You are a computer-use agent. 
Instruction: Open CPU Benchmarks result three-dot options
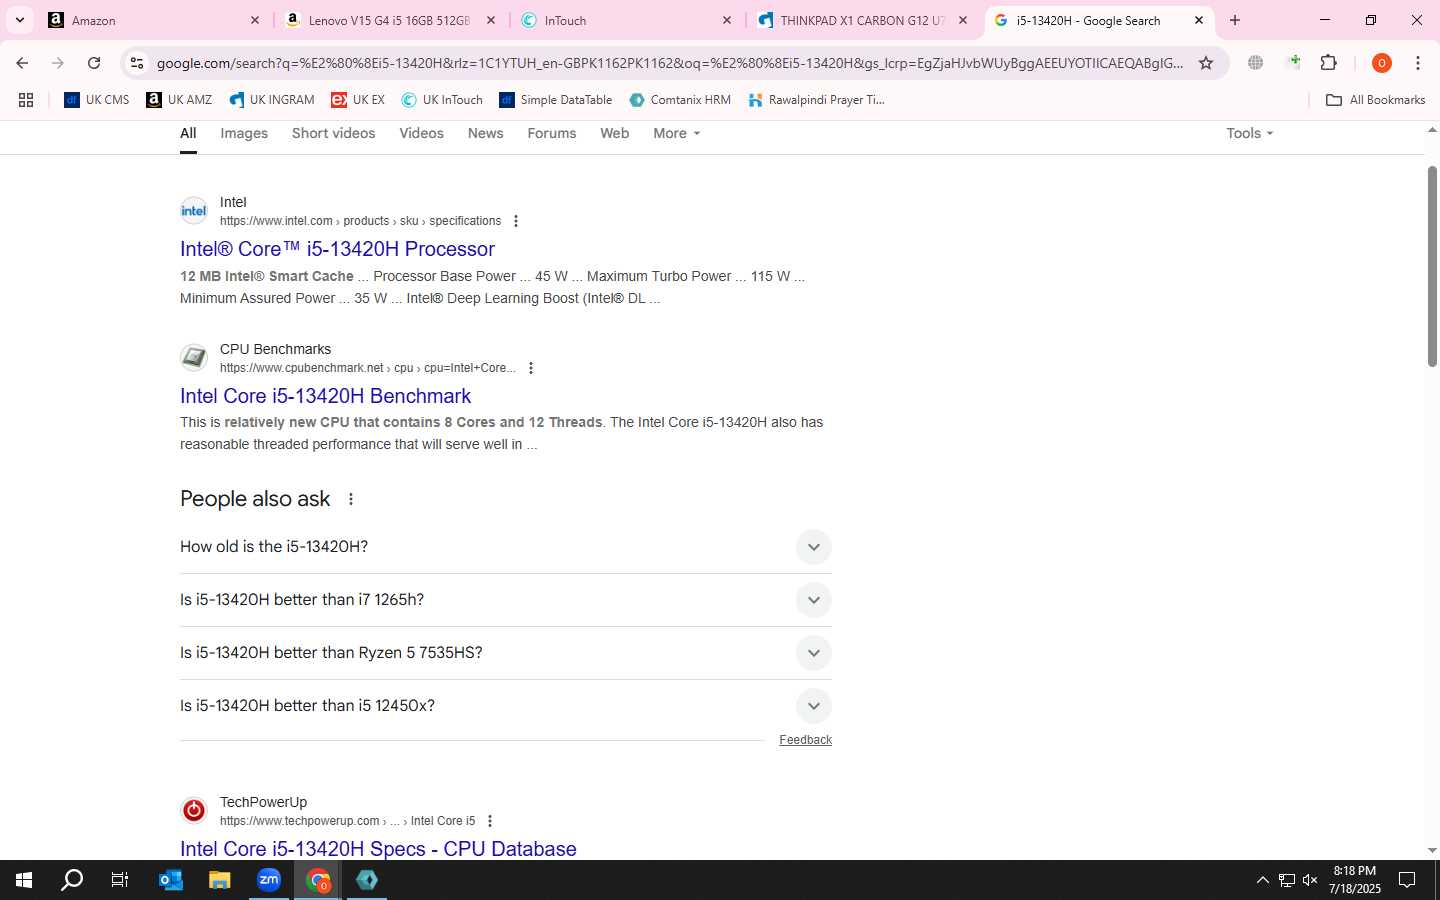pyautogui.click(x=531, y=368)
